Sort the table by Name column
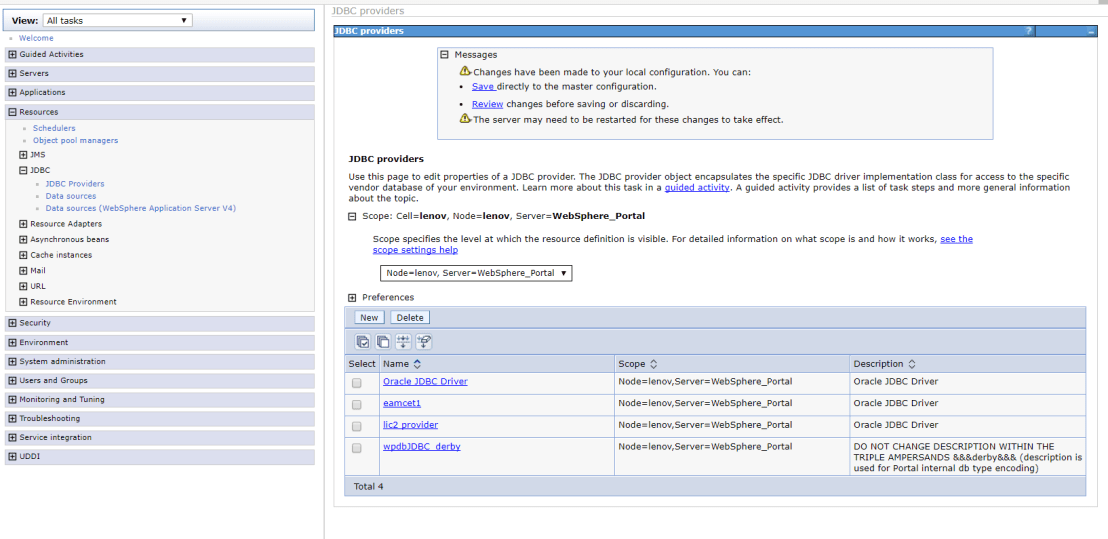 pyautogui.click(x=417, y=364)
